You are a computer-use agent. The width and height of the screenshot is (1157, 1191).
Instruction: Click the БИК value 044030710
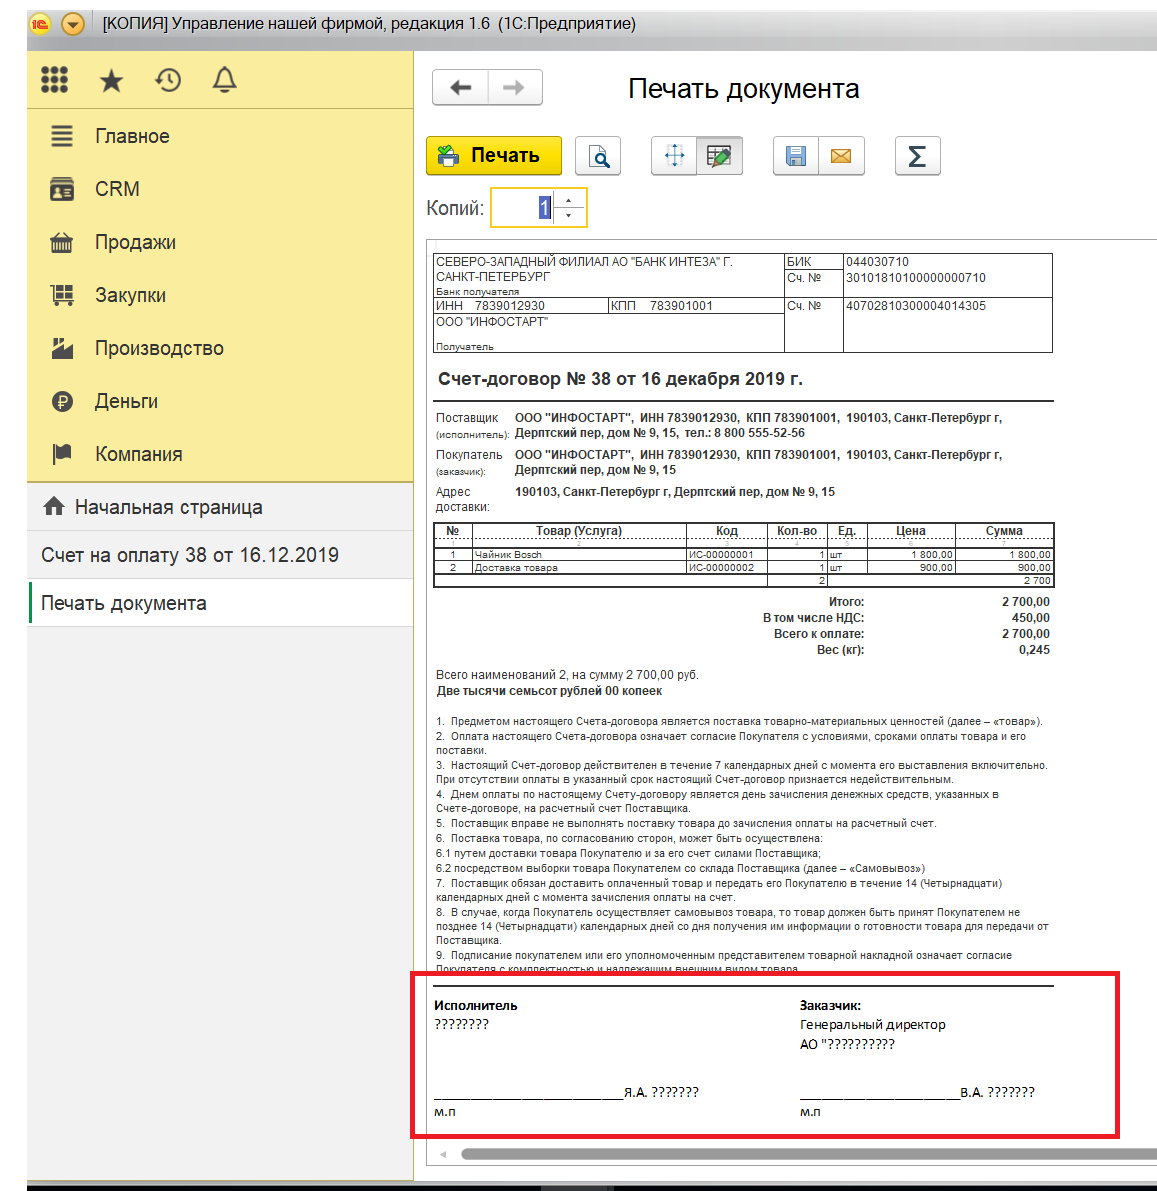pyautogui.click(x=877, y=261)
